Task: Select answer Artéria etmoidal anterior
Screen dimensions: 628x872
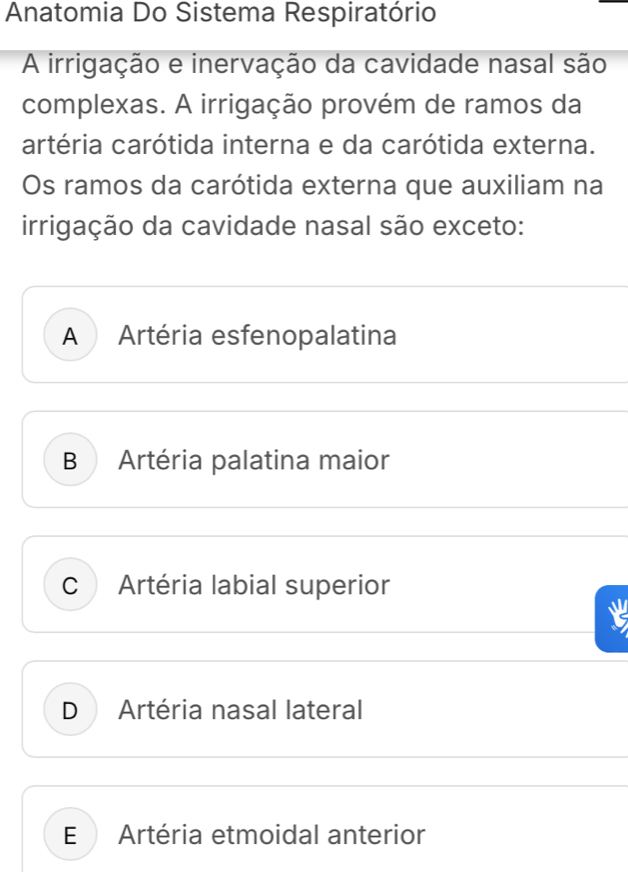Action: tap(271, 834)
